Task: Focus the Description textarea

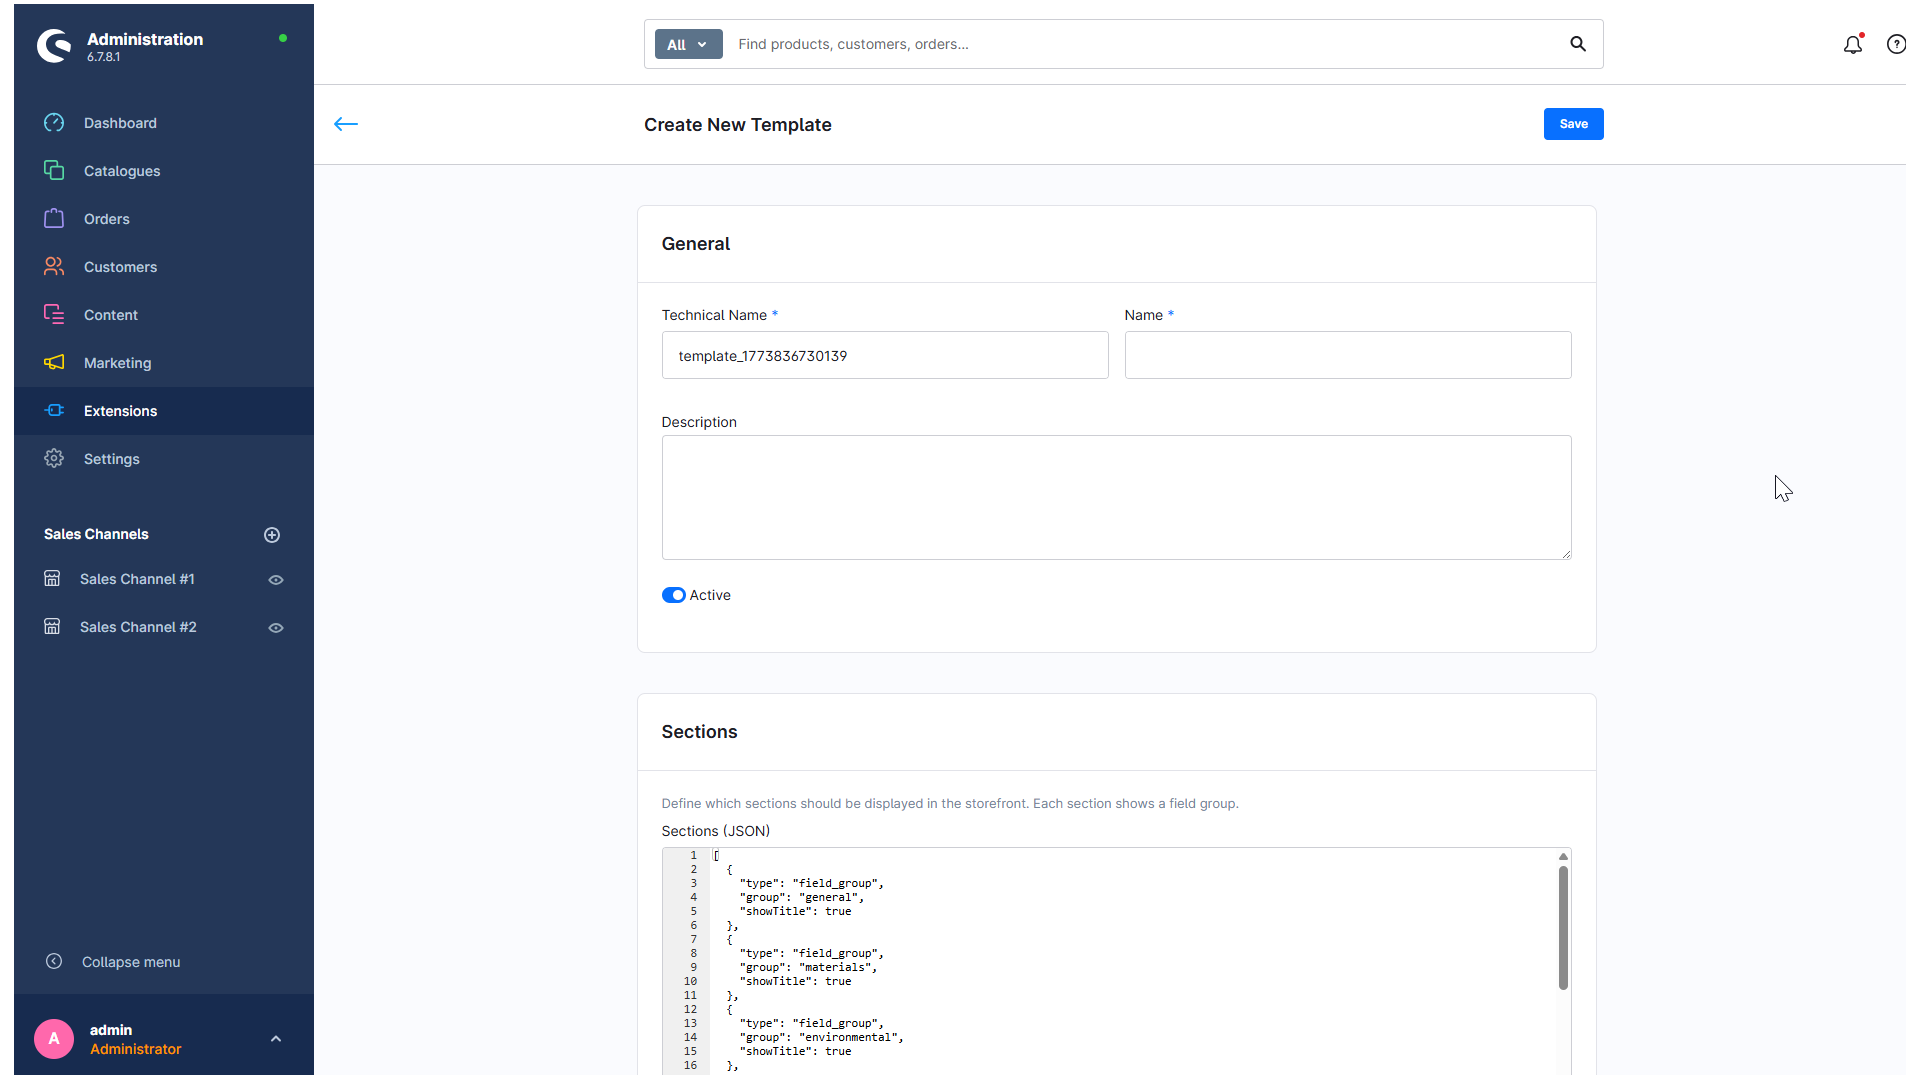Action: point(1116,497)
